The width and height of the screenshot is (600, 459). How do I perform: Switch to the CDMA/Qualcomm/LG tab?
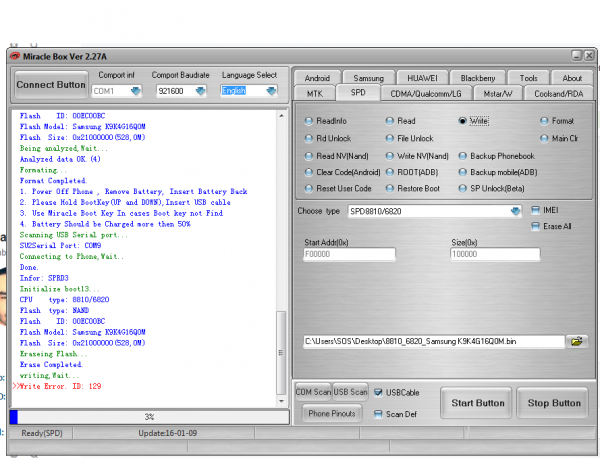[x=426, y=94]
